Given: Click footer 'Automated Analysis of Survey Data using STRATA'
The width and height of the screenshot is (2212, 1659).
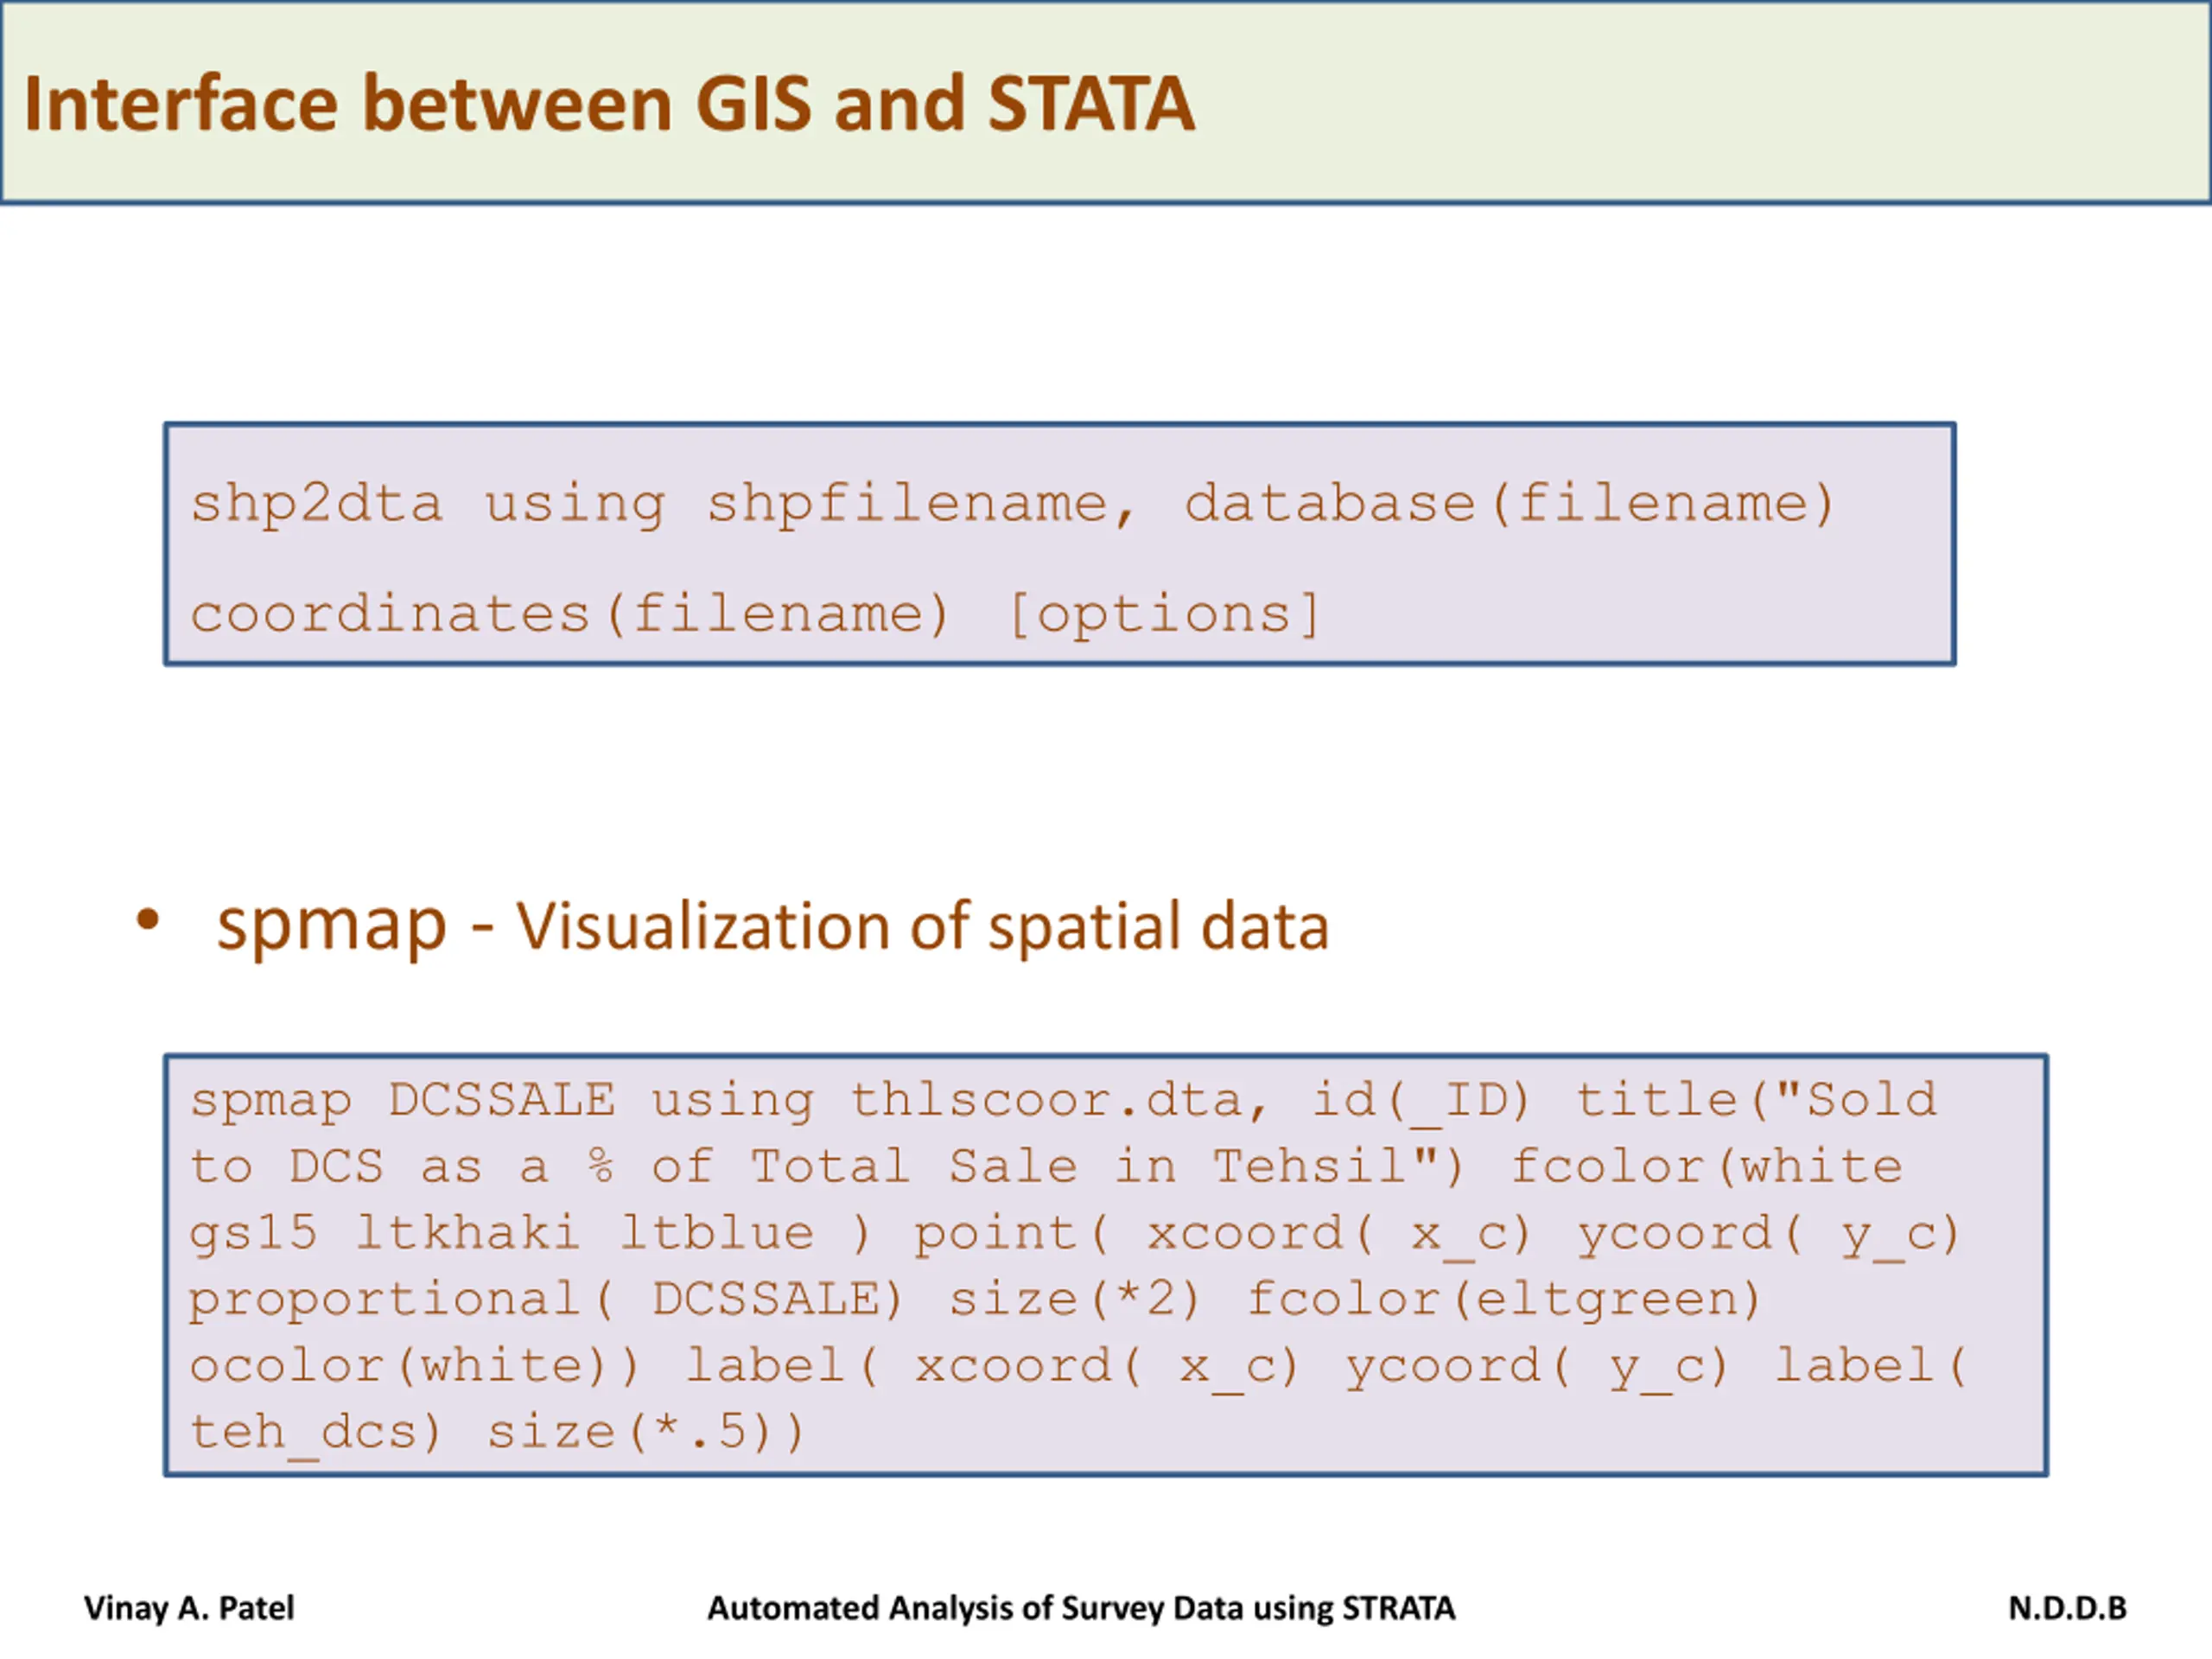Looking at the screenshot, I should 1081,1608.
